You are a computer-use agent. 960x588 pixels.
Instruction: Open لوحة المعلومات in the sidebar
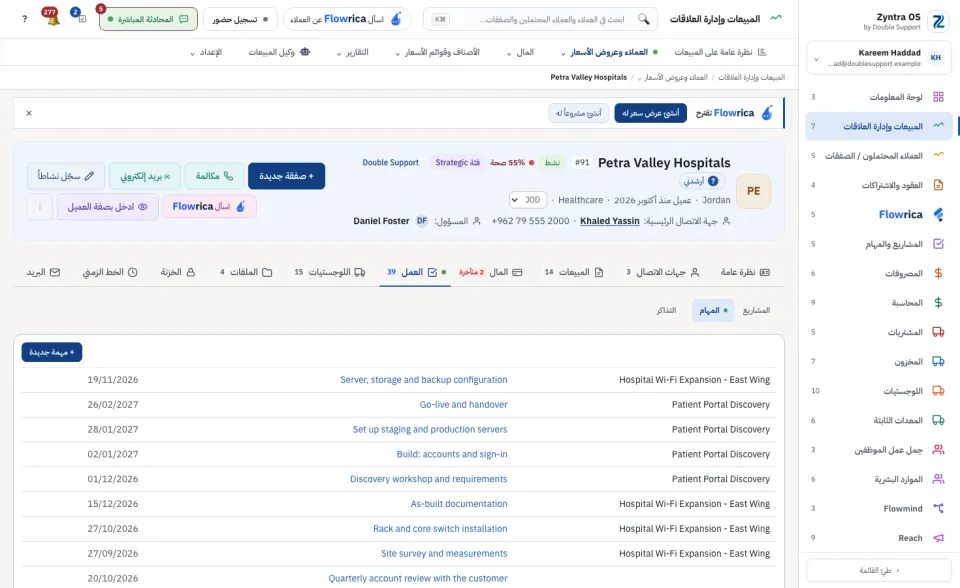tap(879, 97)
